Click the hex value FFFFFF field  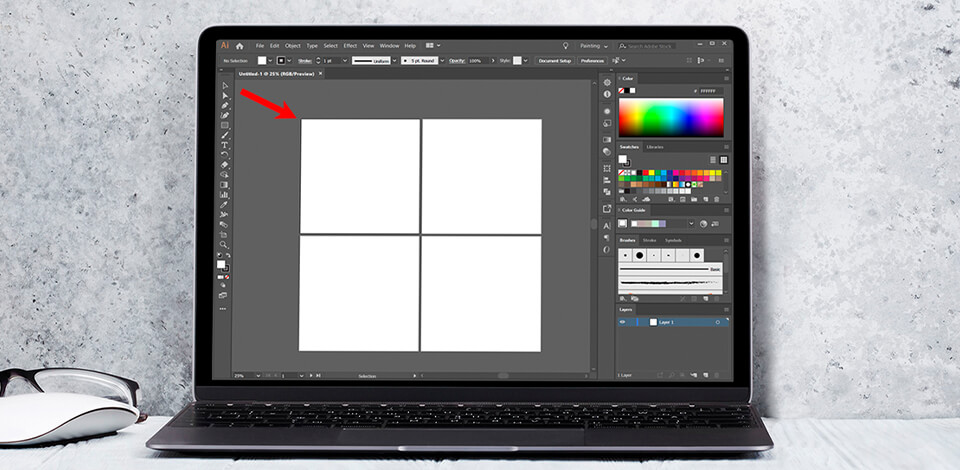(712, 91)
